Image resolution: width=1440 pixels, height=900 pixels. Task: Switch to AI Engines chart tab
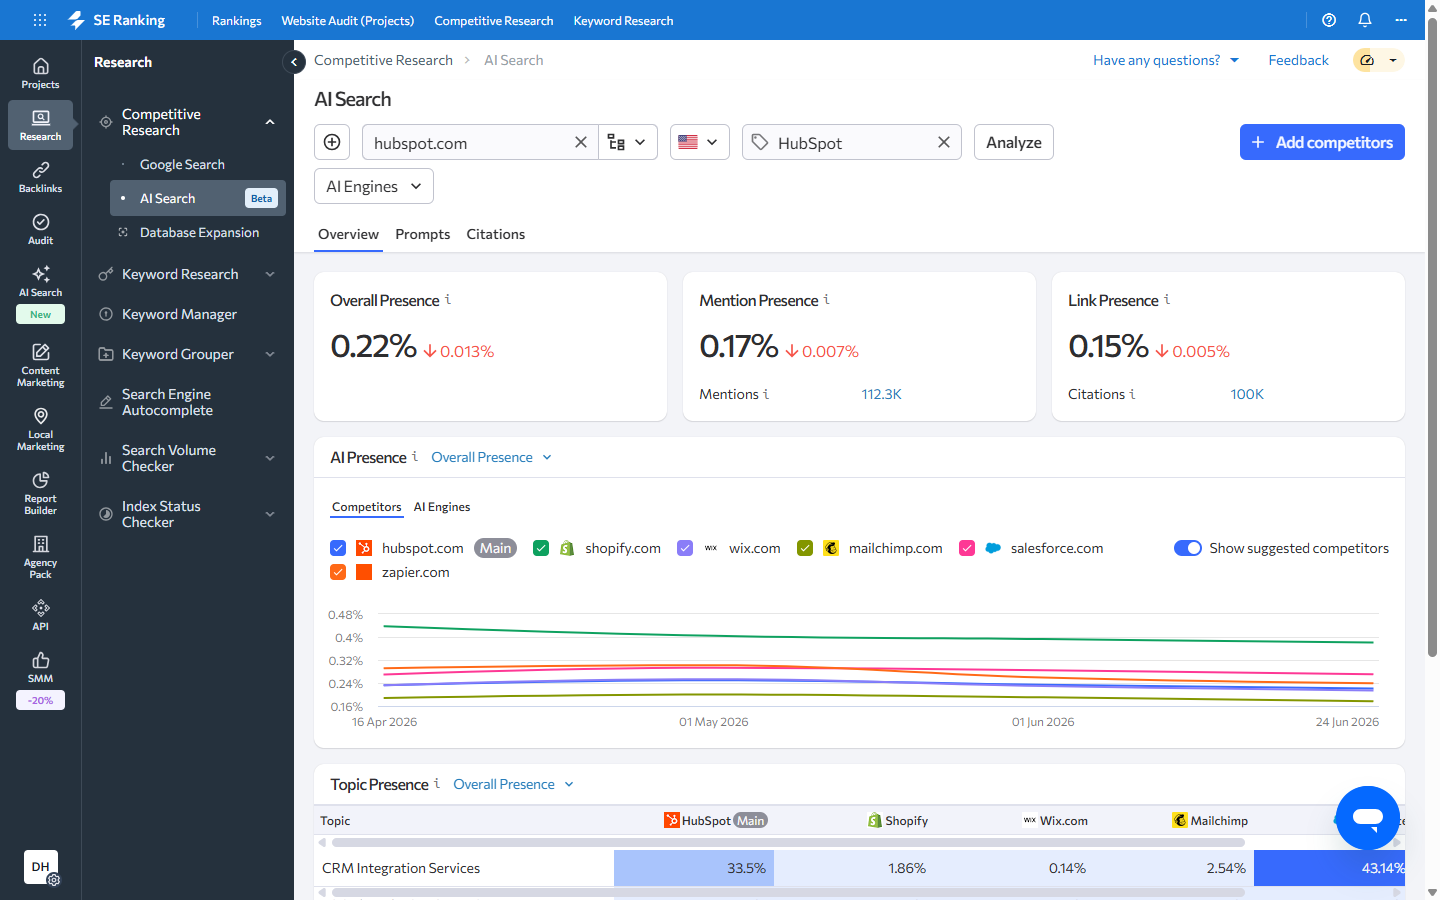point(442,507)
